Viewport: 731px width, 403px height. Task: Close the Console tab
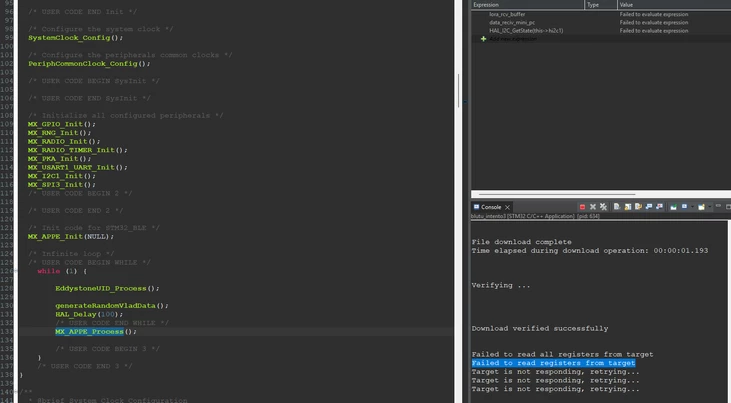point(507,207)
